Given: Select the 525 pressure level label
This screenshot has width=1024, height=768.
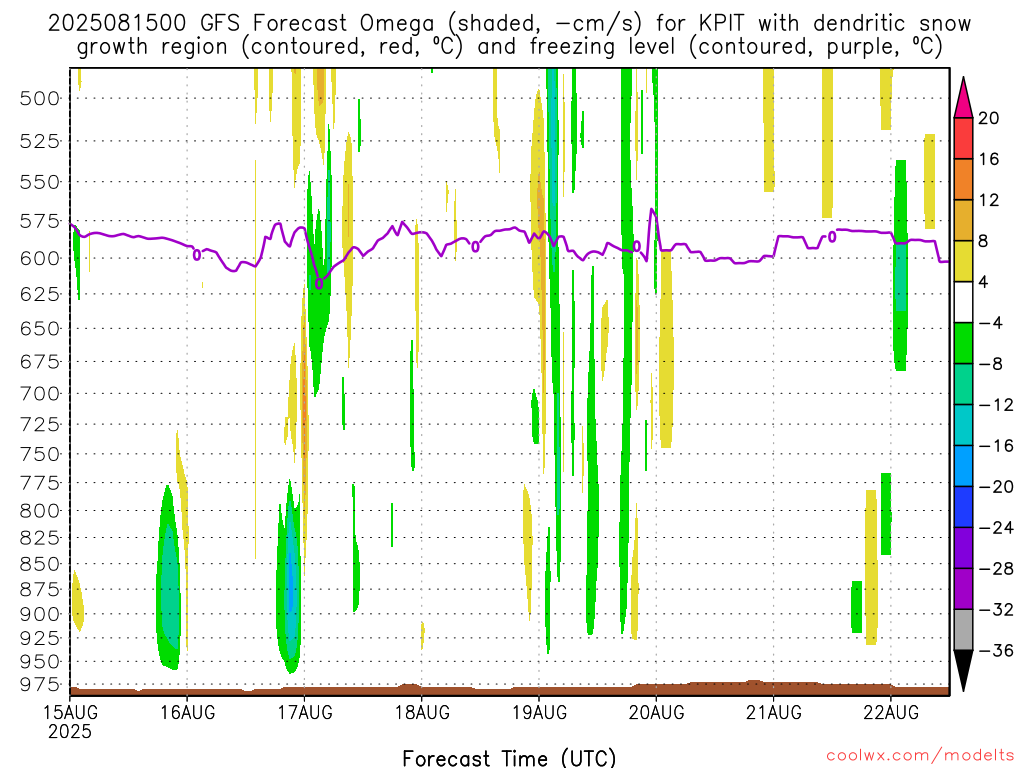Looking at the screenshot, I should [x=39, y=141].
